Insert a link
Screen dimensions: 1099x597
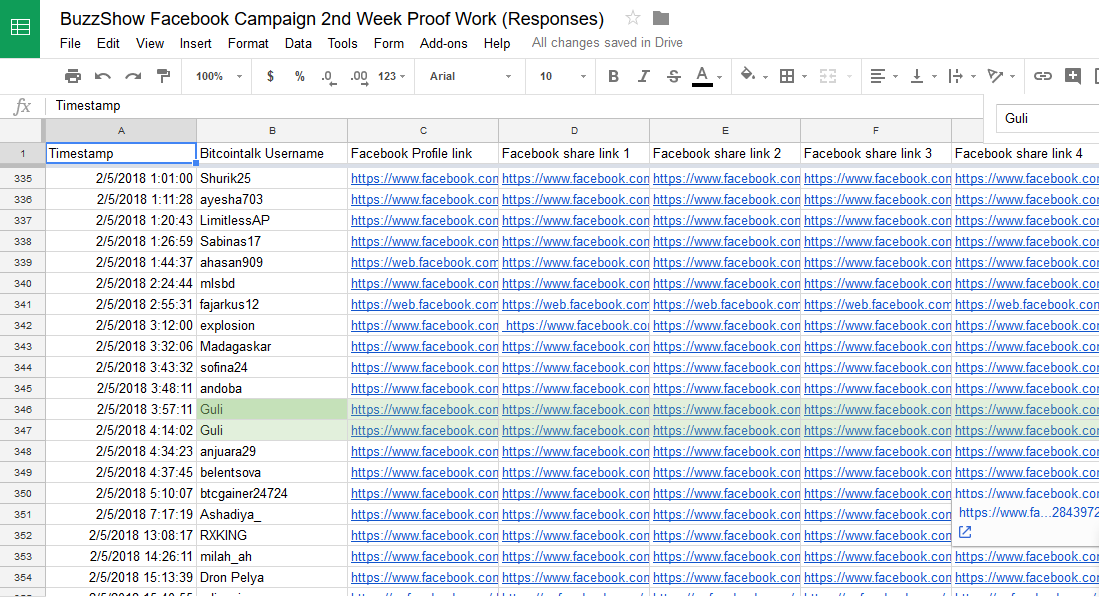(x=1042, y=76)
